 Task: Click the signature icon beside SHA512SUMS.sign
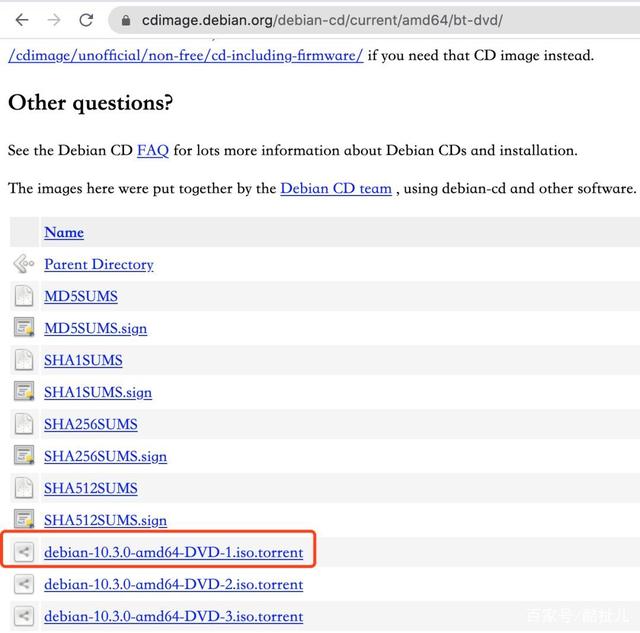click(x=24, y=520)
